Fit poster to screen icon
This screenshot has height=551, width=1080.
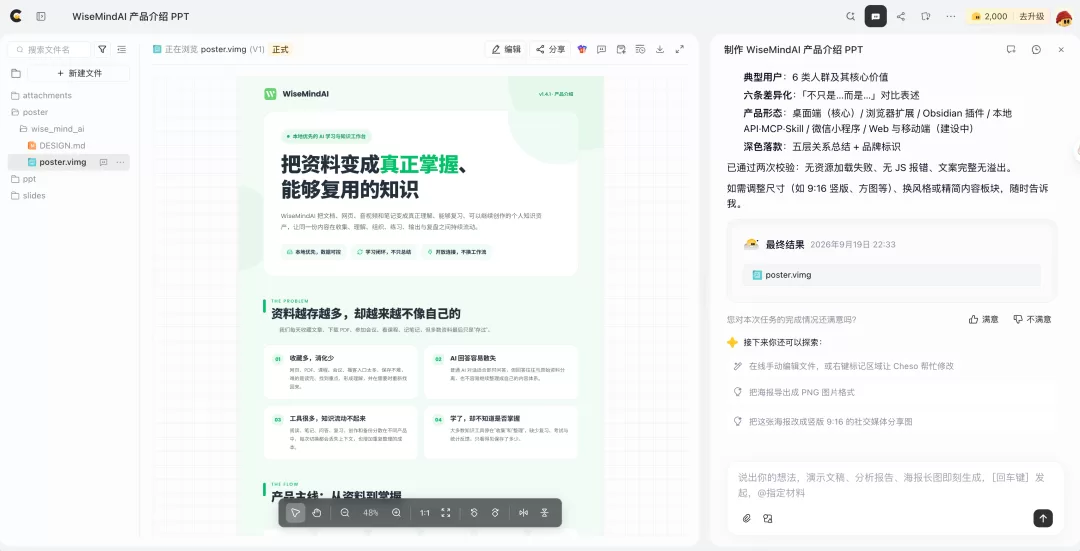446,512
